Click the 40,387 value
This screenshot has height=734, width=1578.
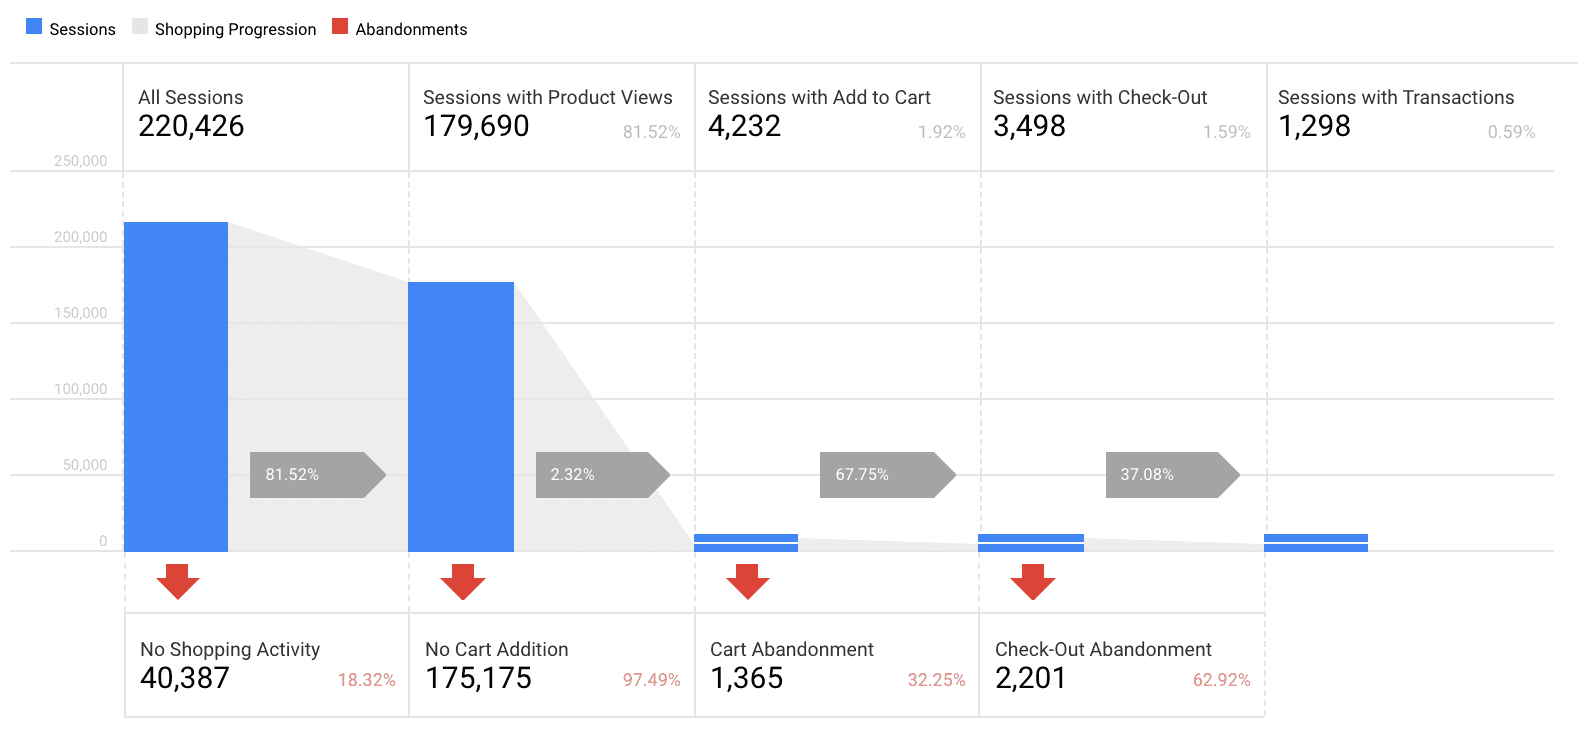point(185,678)
